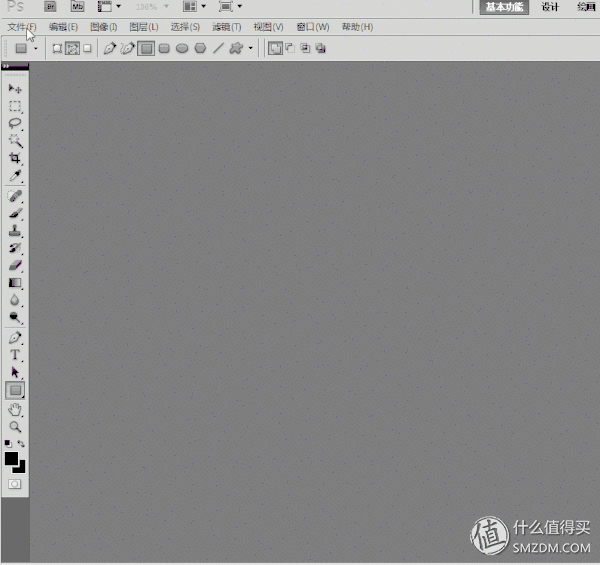Open the foreground color swatch
Viewport: 600px width, 565px height.
[11, 458]
